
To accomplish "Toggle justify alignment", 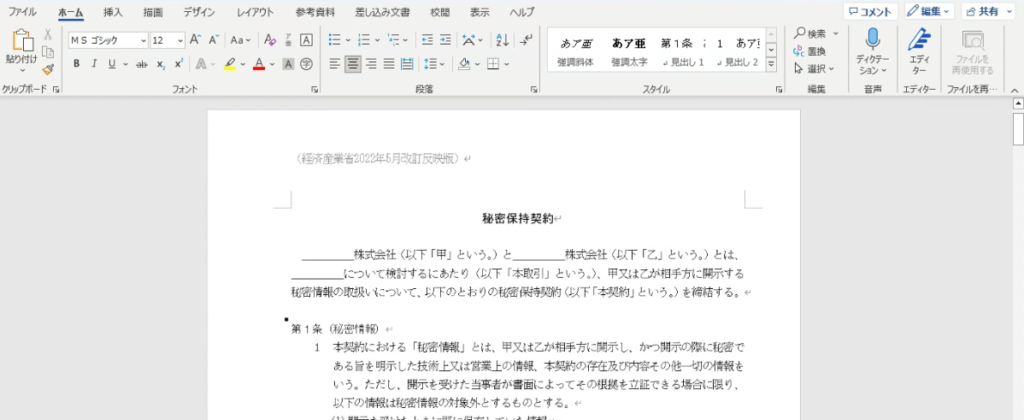I will tap(389, 63).
